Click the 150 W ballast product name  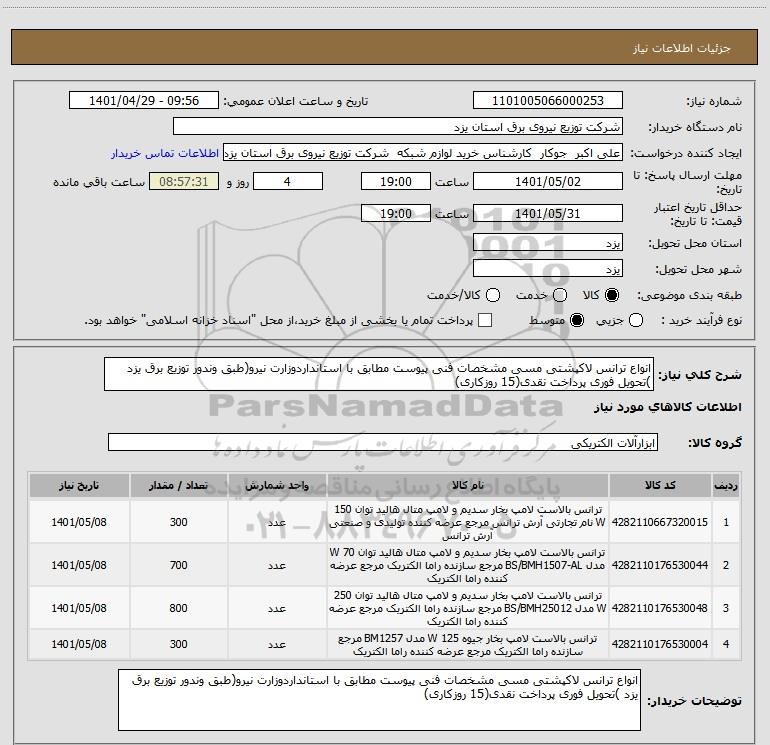click(468, 522)
